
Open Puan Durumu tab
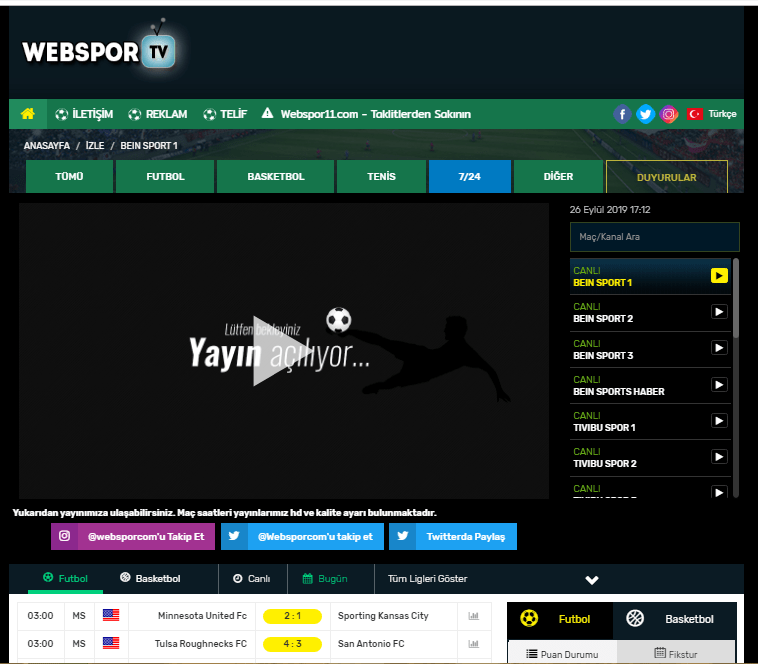click(562, 654)
